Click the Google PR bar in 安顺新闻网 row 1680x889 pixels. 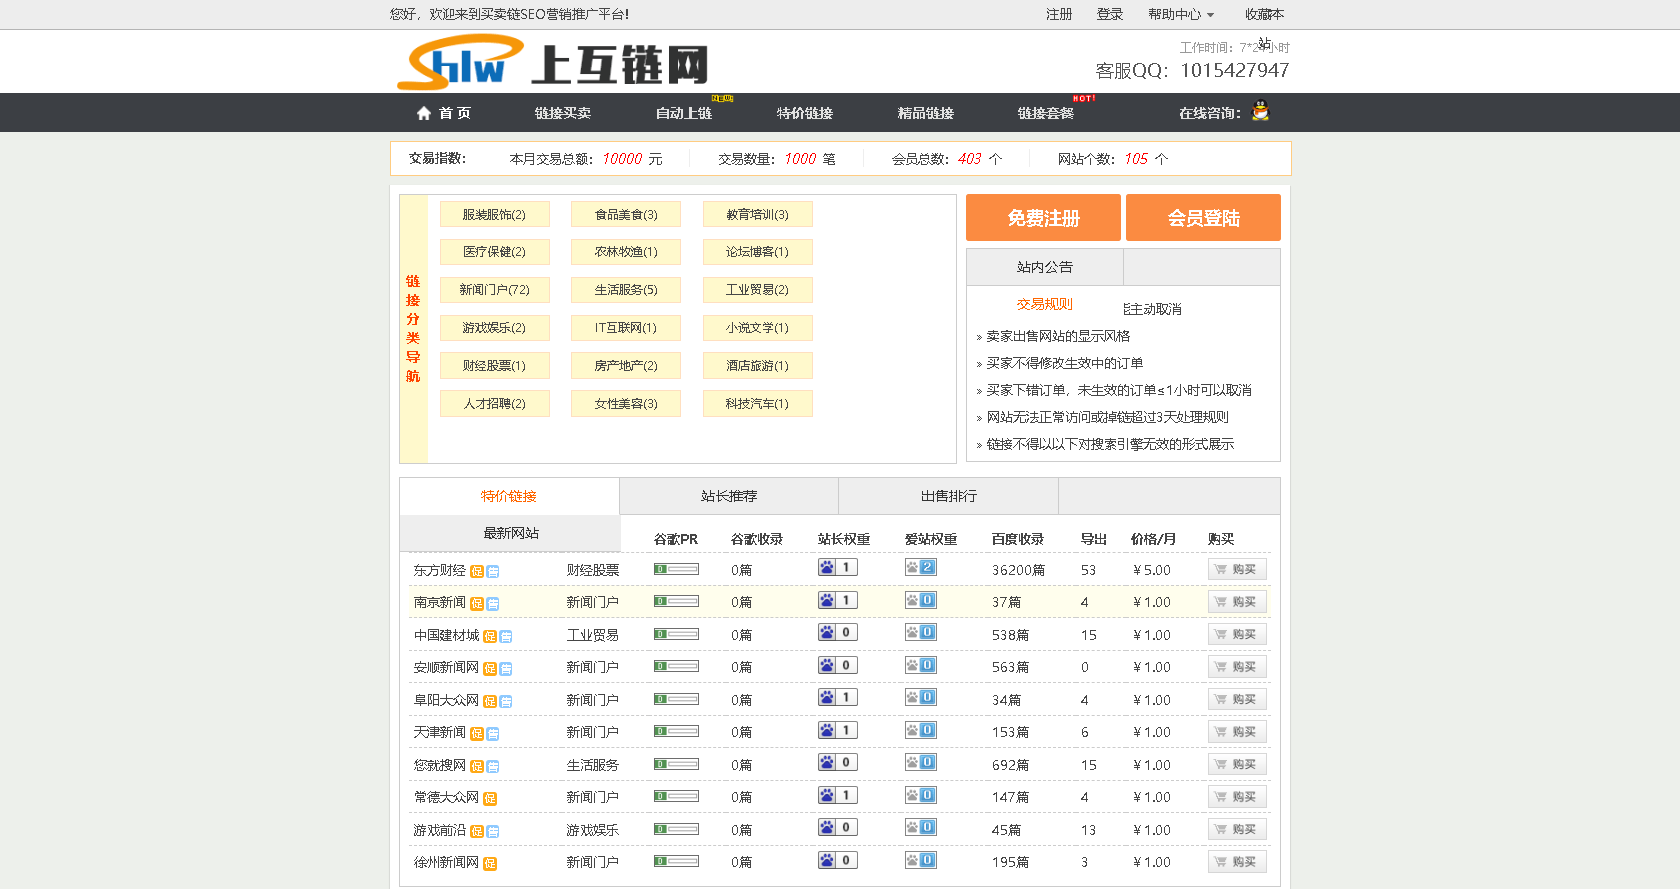[x=676, y=666]
